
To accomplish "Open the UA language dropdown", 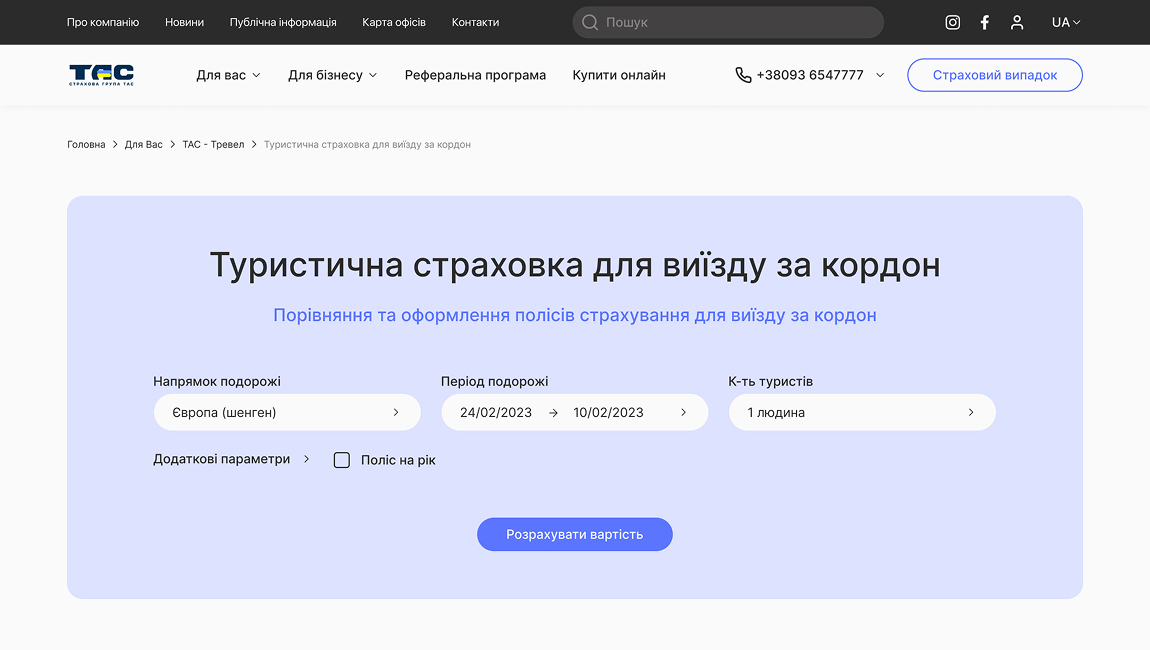I will (x=1065, y=21).
